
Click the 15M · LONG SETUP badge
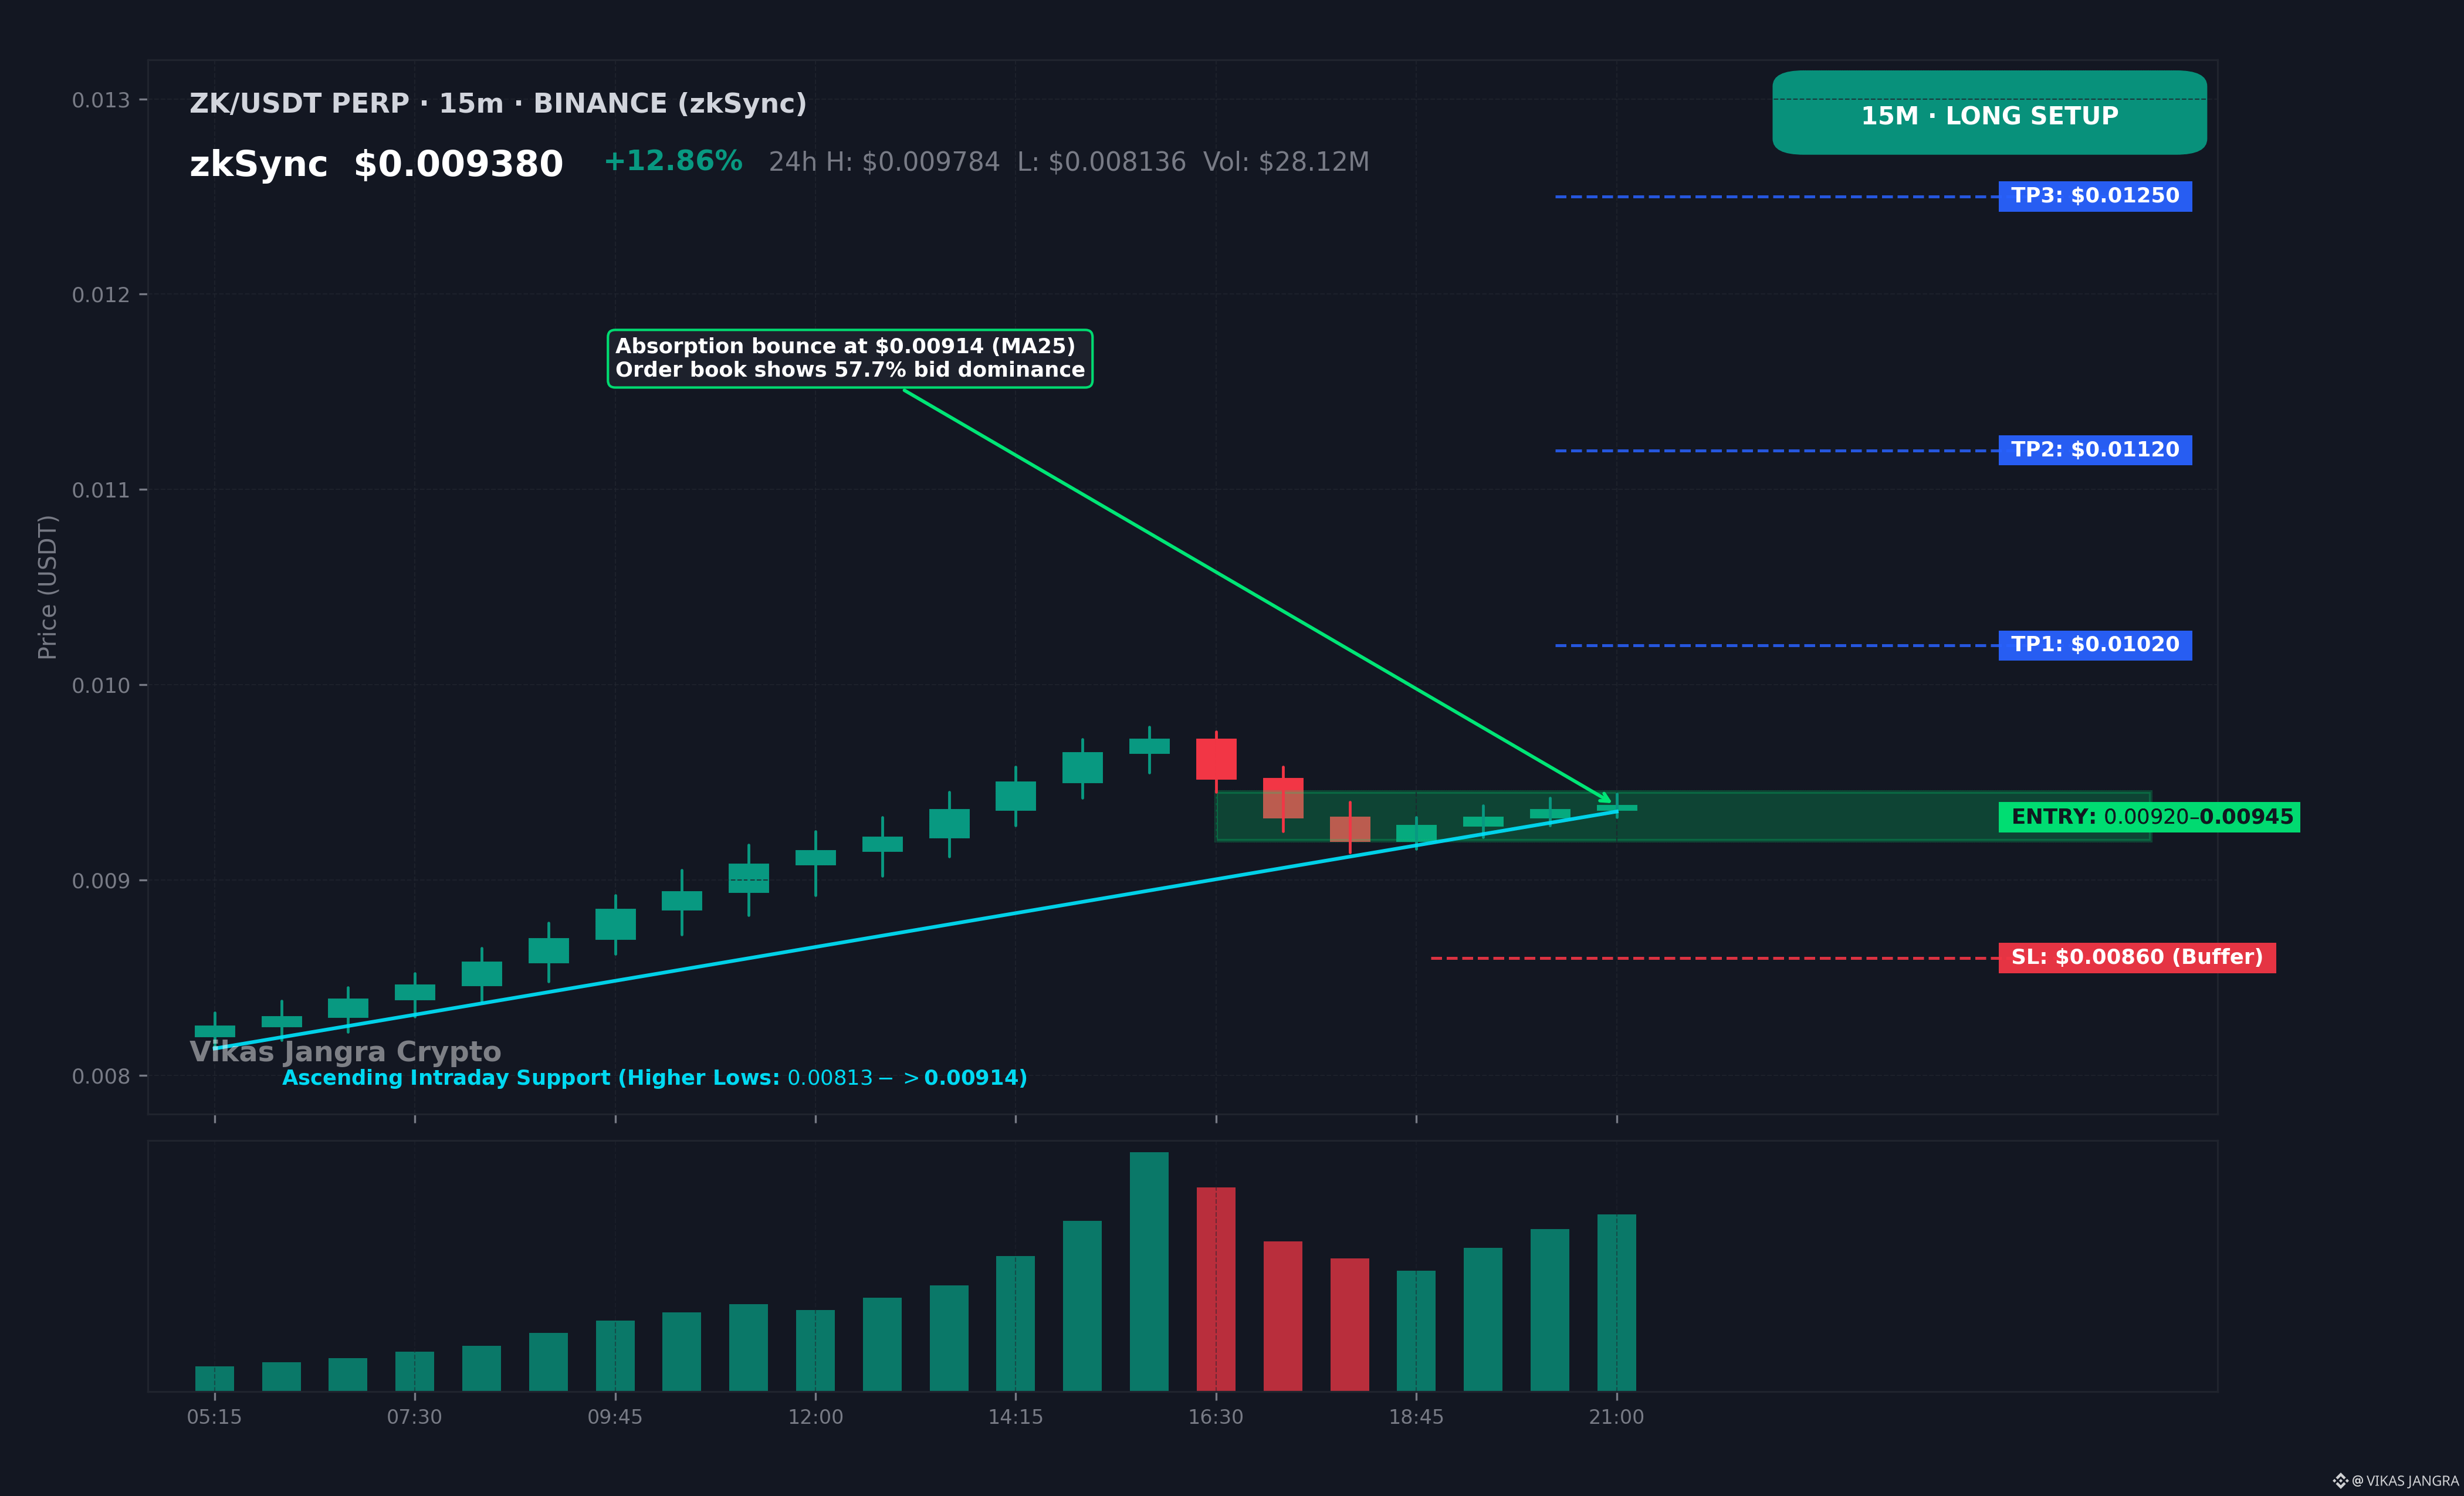(1989, 113)
